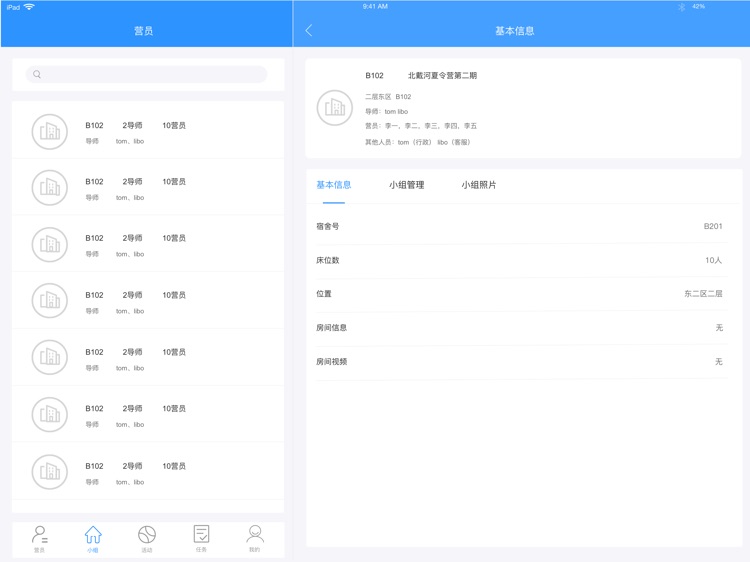This screenshot has width=750, height=562.
Task: Click the 10人 bed count value
Action: pyautogui.click(x=713, y=260)
